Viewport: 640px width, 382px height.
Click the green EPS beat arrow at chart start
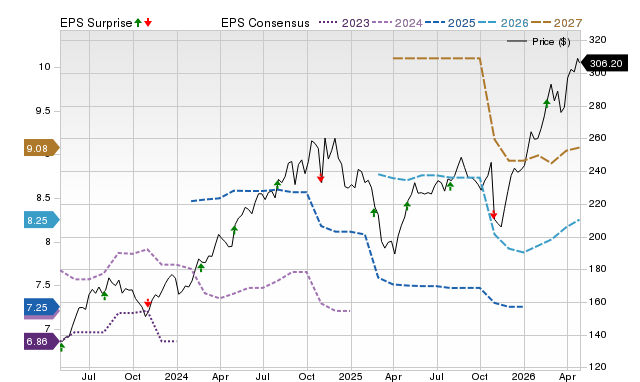[x=62, y=347]
